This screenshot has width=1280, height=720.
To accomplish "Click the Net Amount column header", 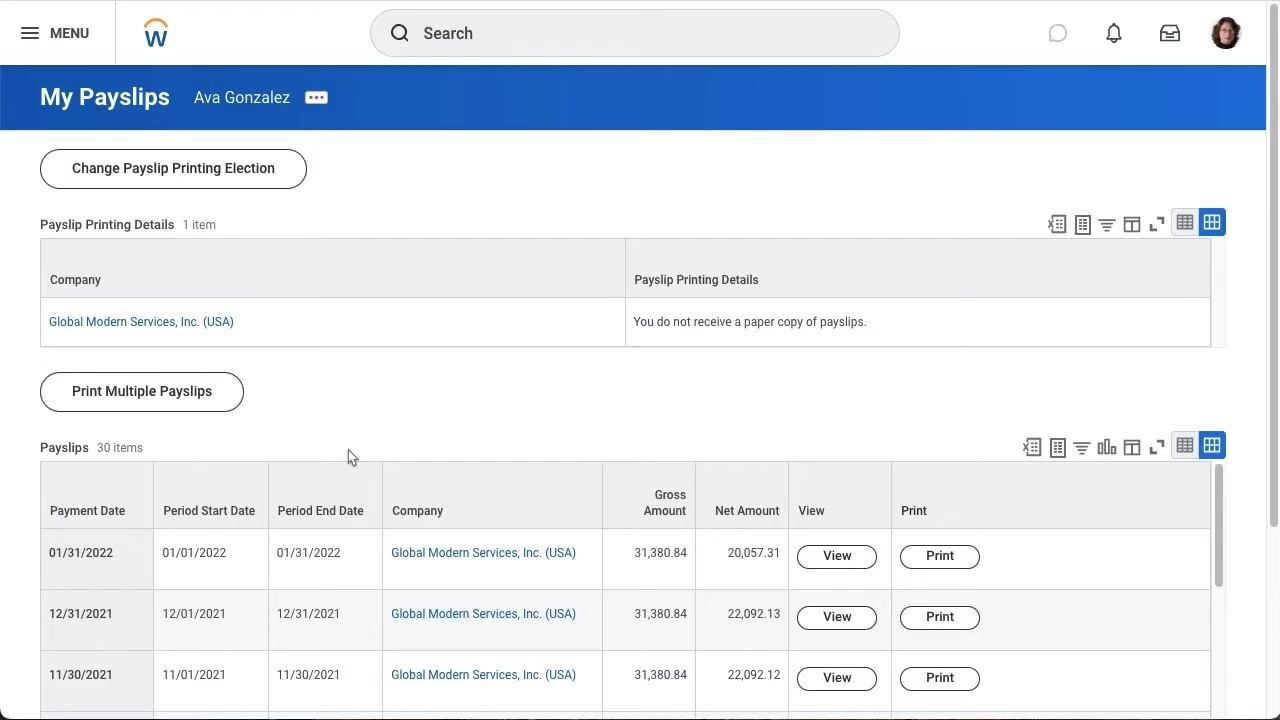I will [742, 496].
